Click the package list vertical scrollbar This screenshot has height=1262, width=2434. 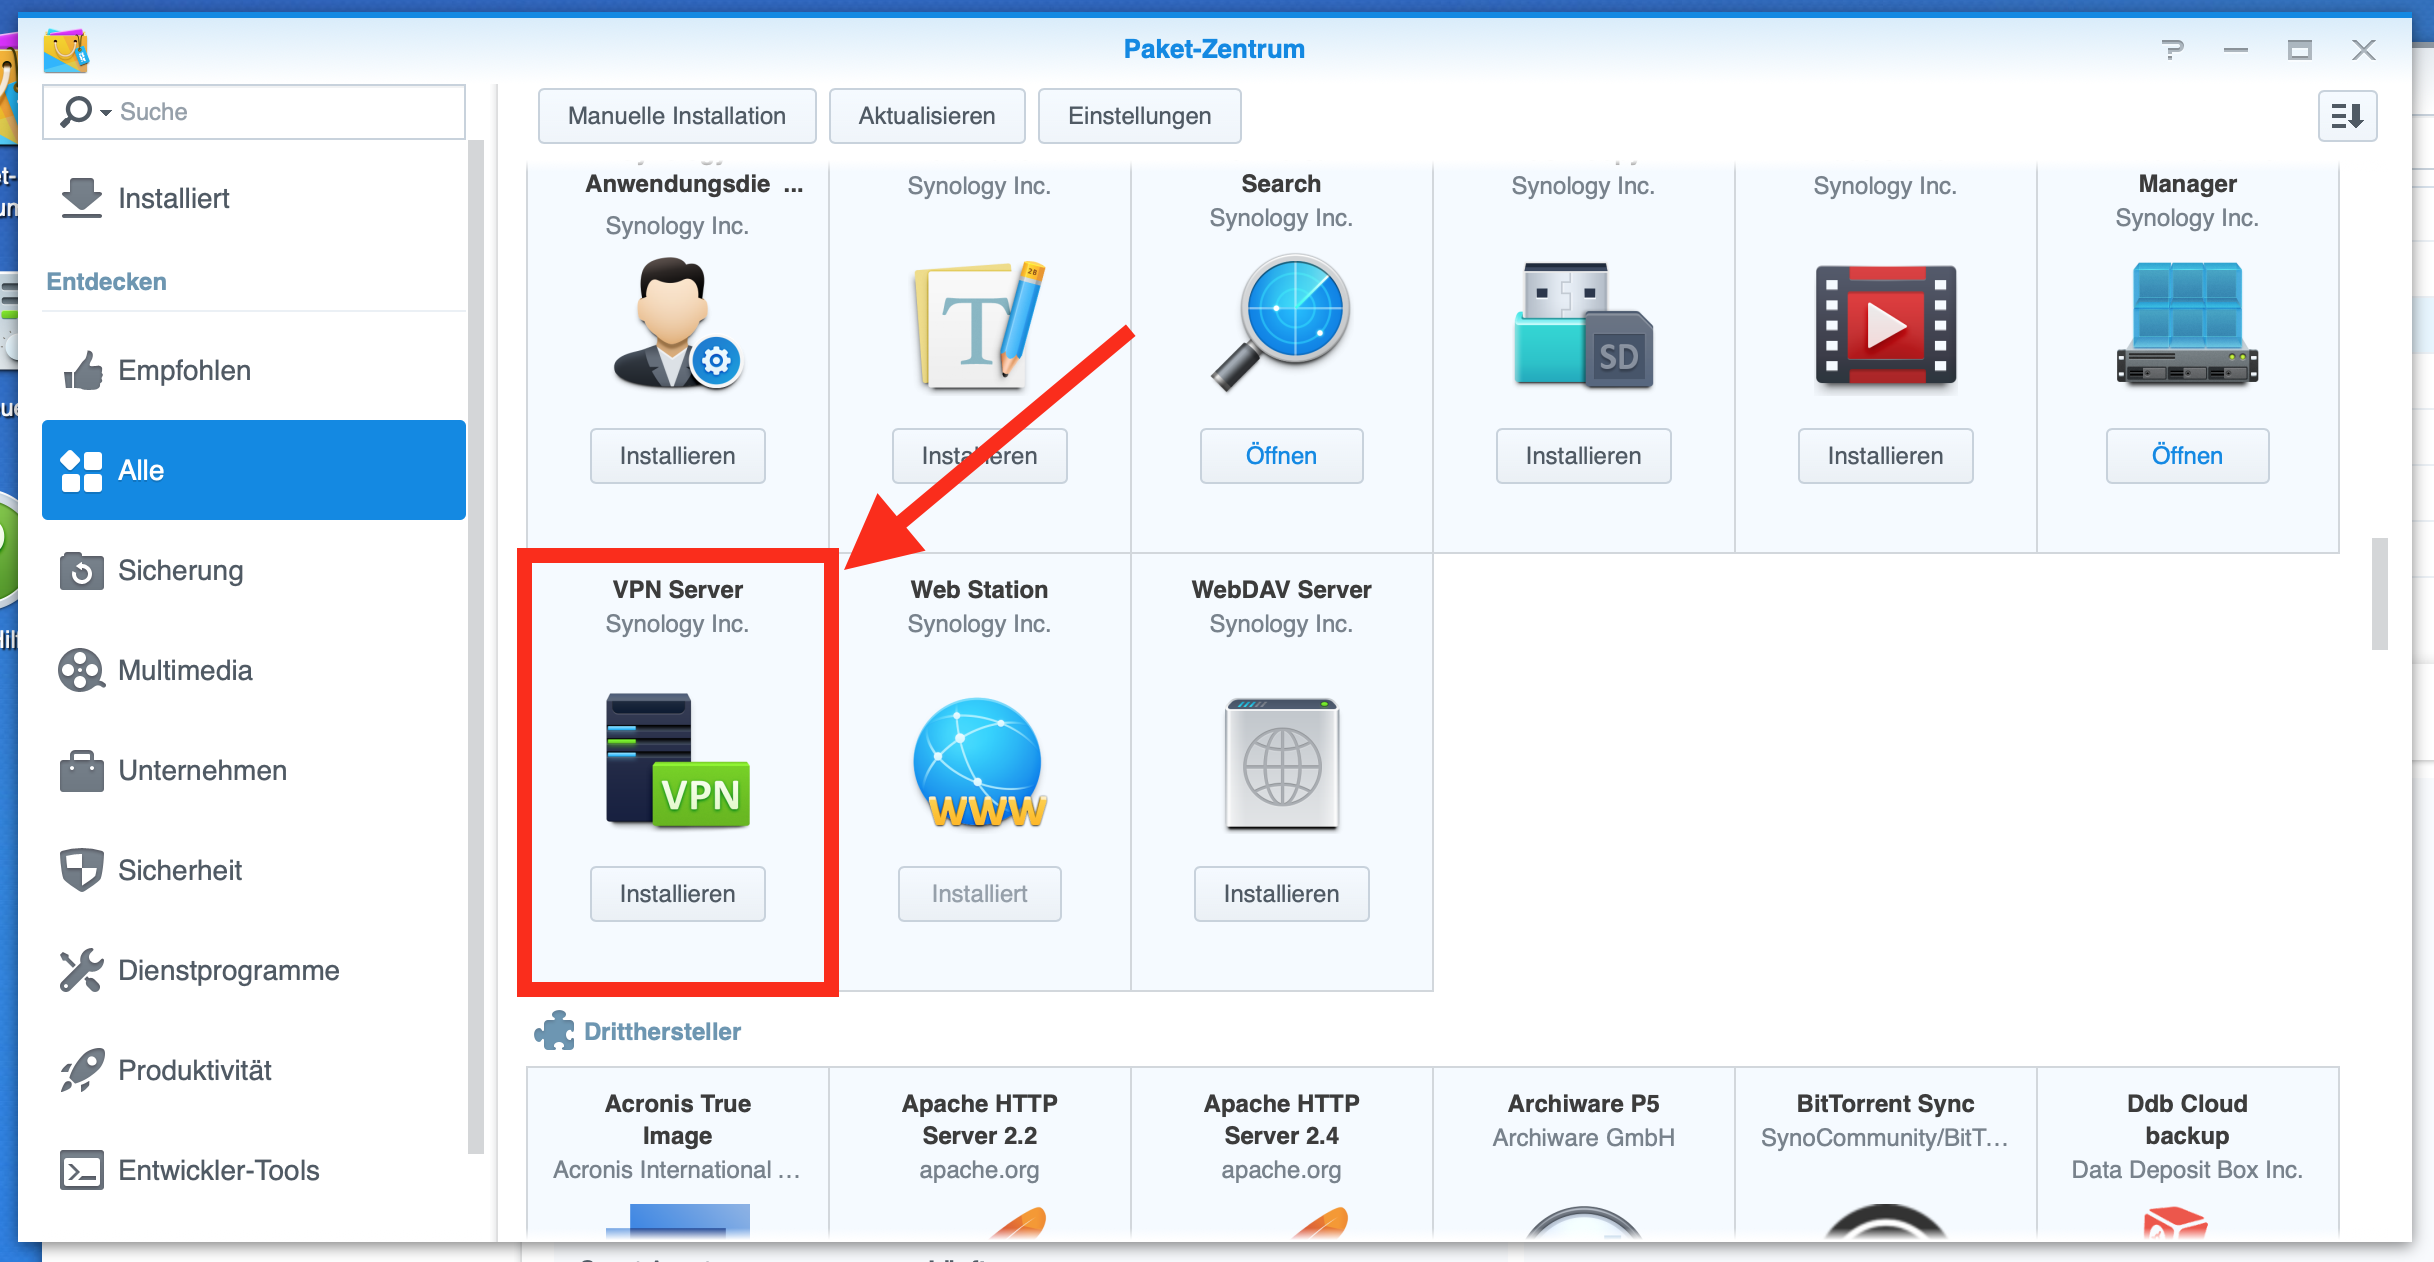click(2379, 594)
